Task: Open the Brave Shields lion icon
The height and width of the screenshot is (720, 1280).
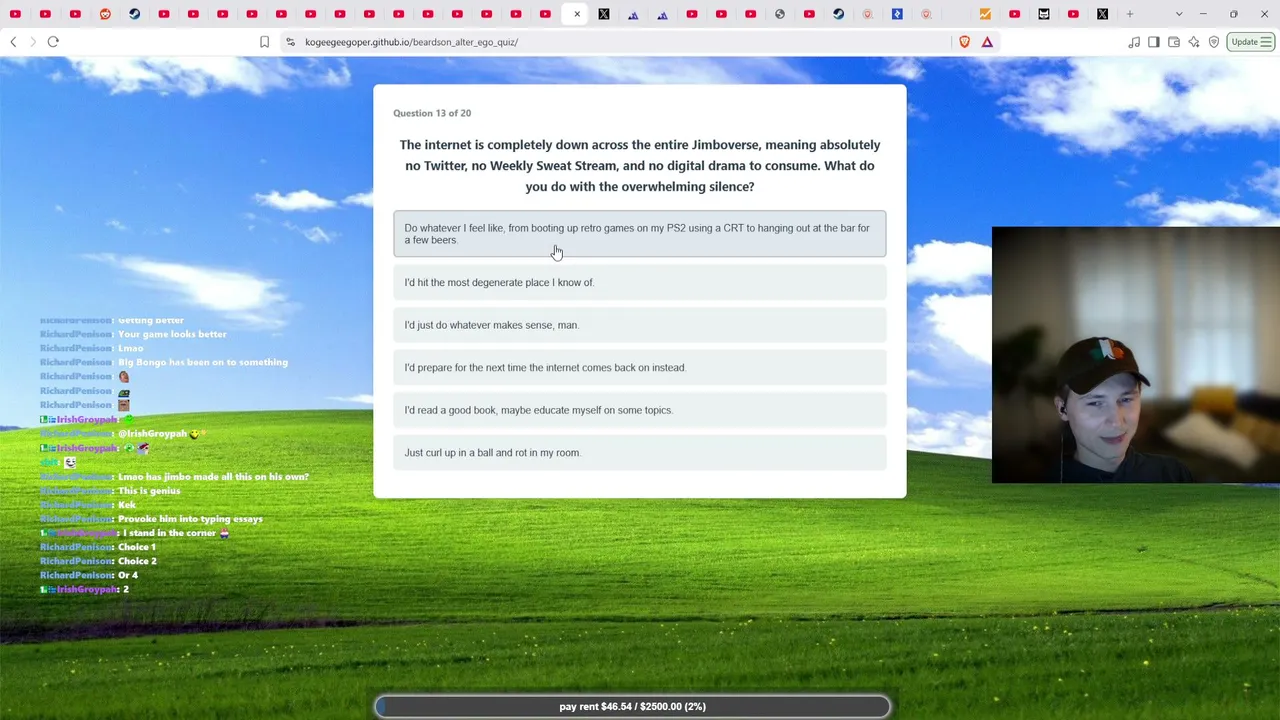Action: 964,42
